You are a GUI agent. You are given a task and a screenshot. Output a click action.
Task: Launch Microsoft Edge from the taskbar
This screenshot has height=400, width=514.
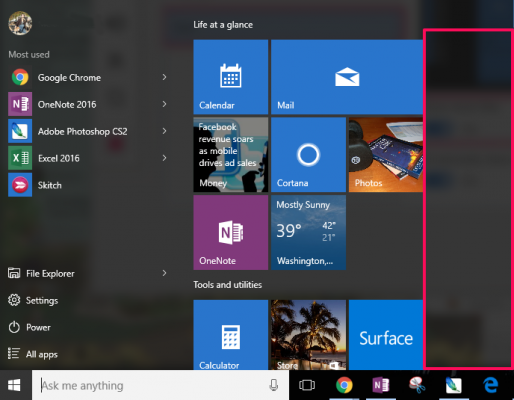coord(490,385)
